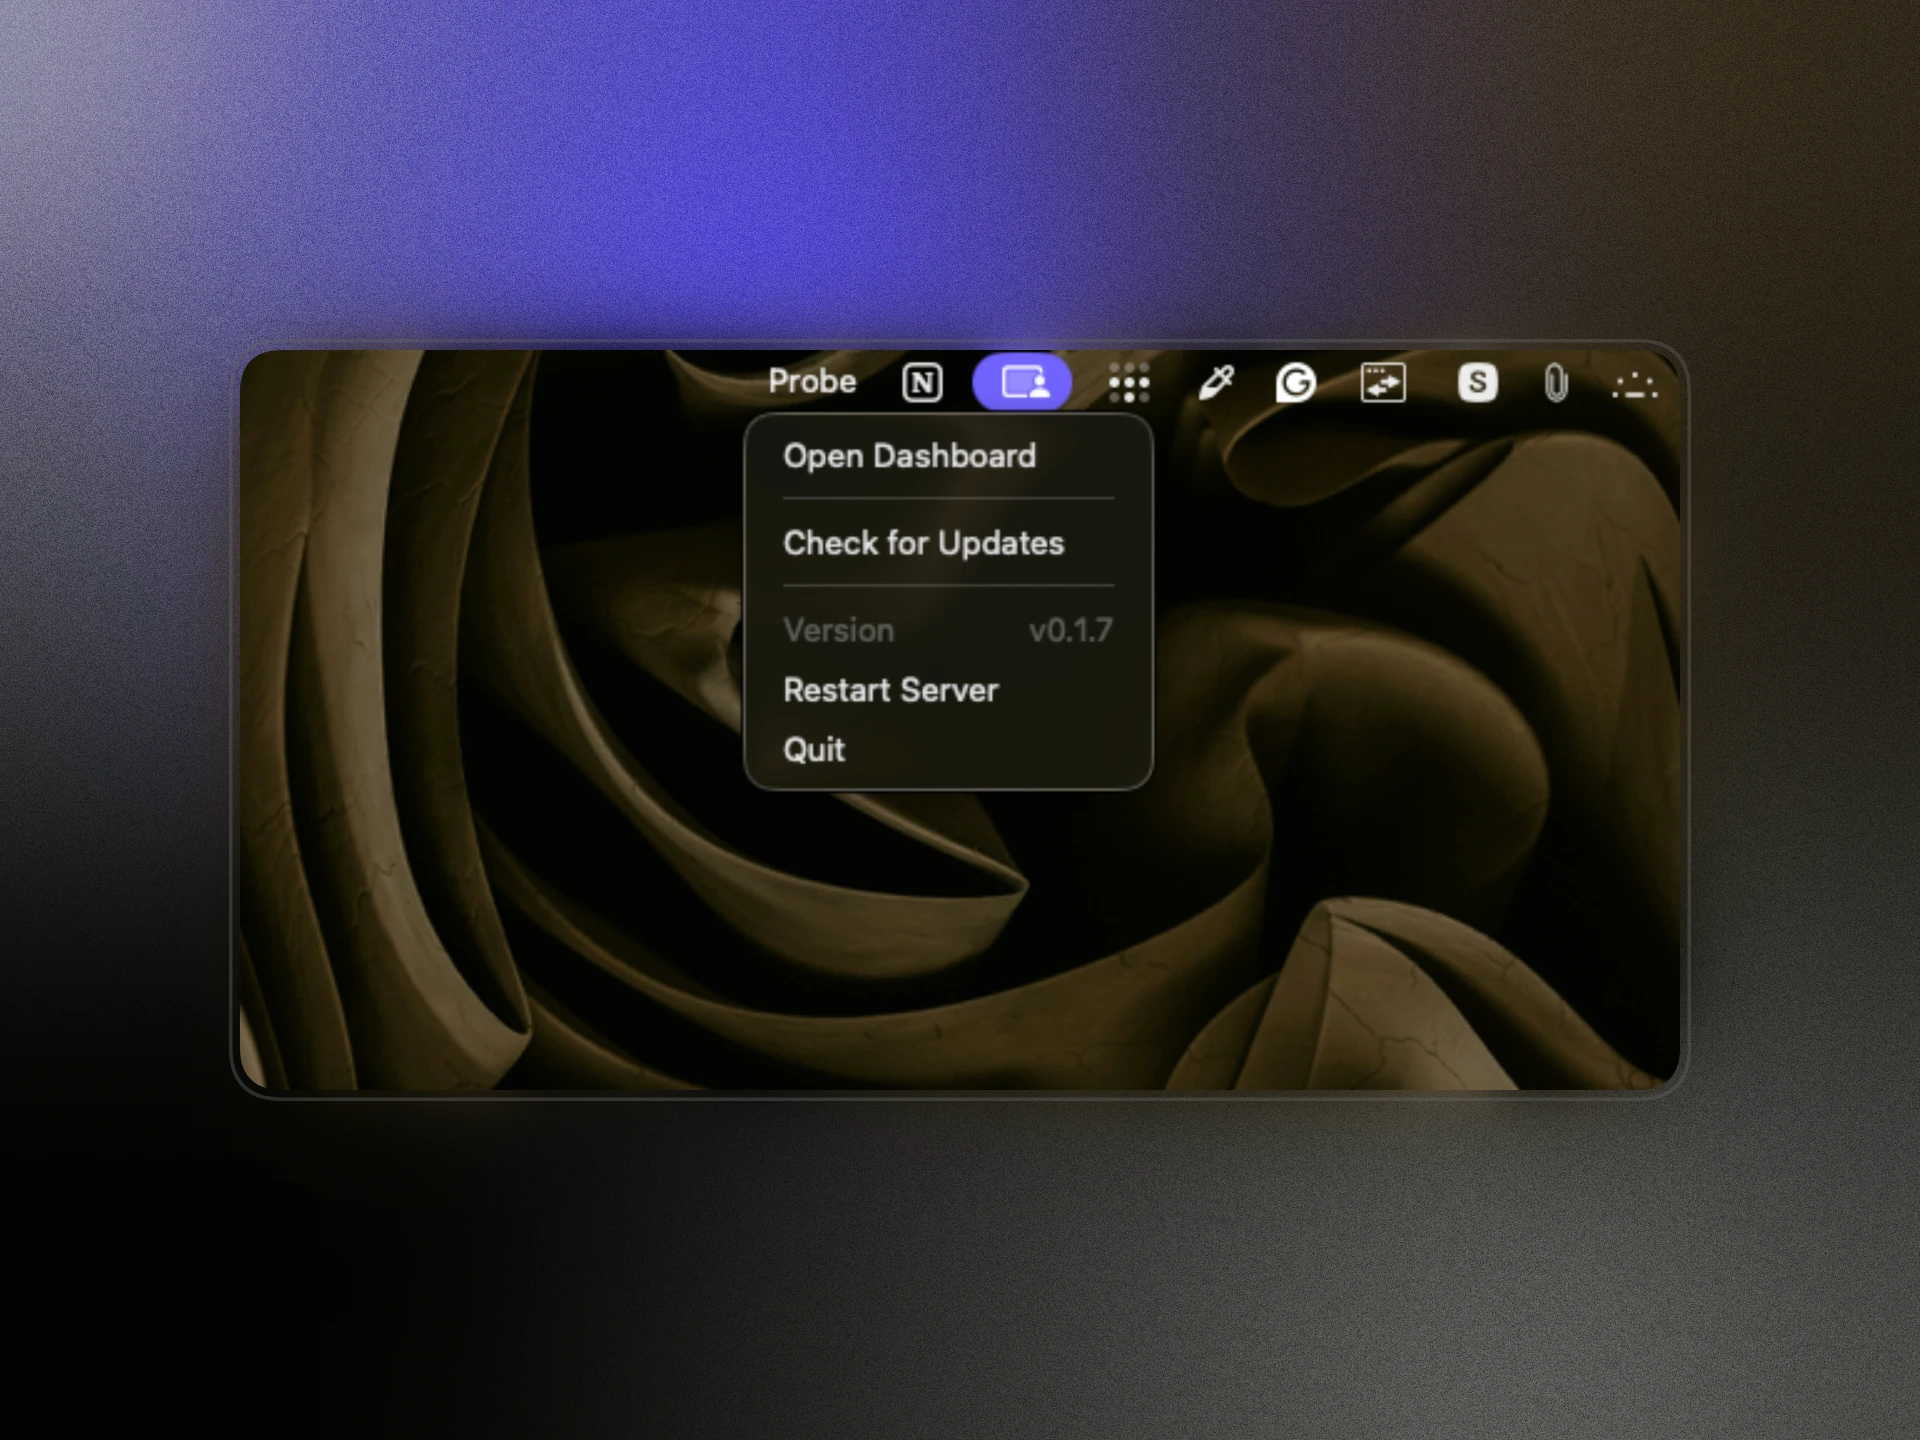Open the scattered-dots icon at the right end of the menu bar
The width and height of the screenshot is (1920, 1440).
point(1635,385)
